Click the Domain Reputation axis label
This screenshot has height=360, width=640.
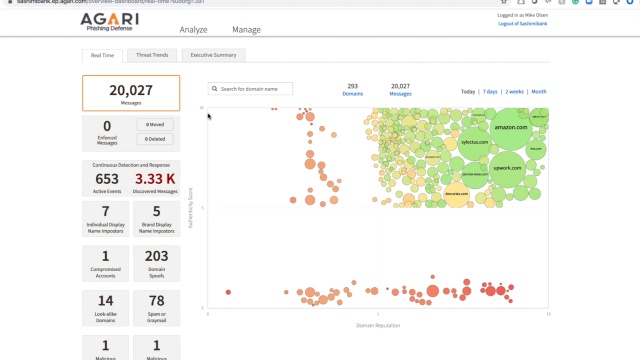pyautogui.click(x=378, y=325)
